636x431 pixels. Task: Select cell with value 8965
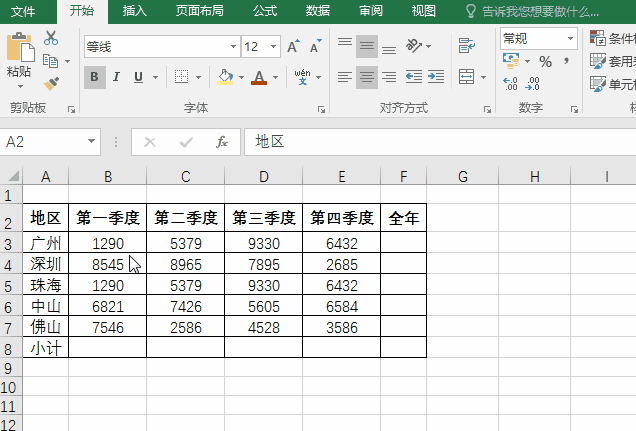(185, 264)
